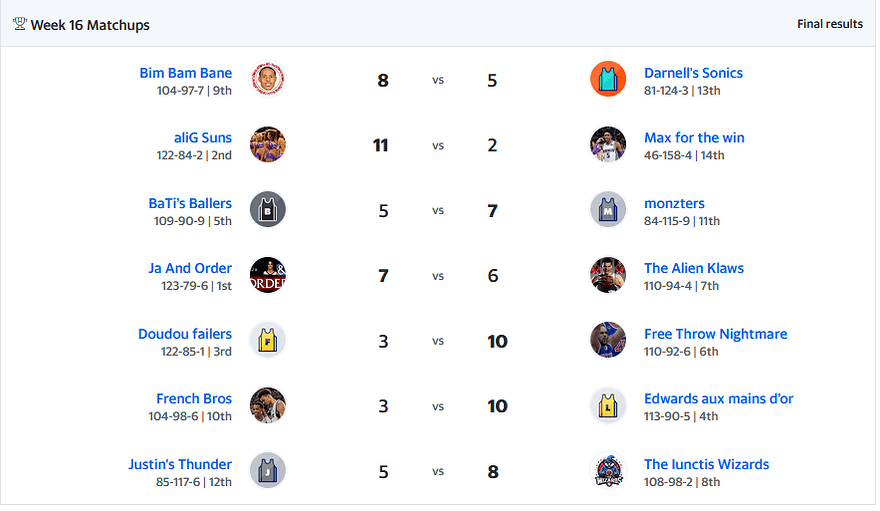
Task: Click Bim Bam Bane team avatar
Action: click(268, 80)
